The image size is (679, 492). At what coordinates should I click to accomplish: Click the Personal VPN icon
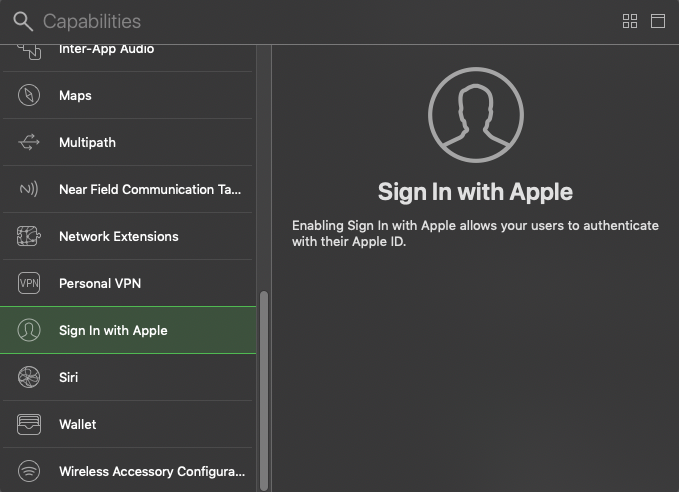point(29,284)
